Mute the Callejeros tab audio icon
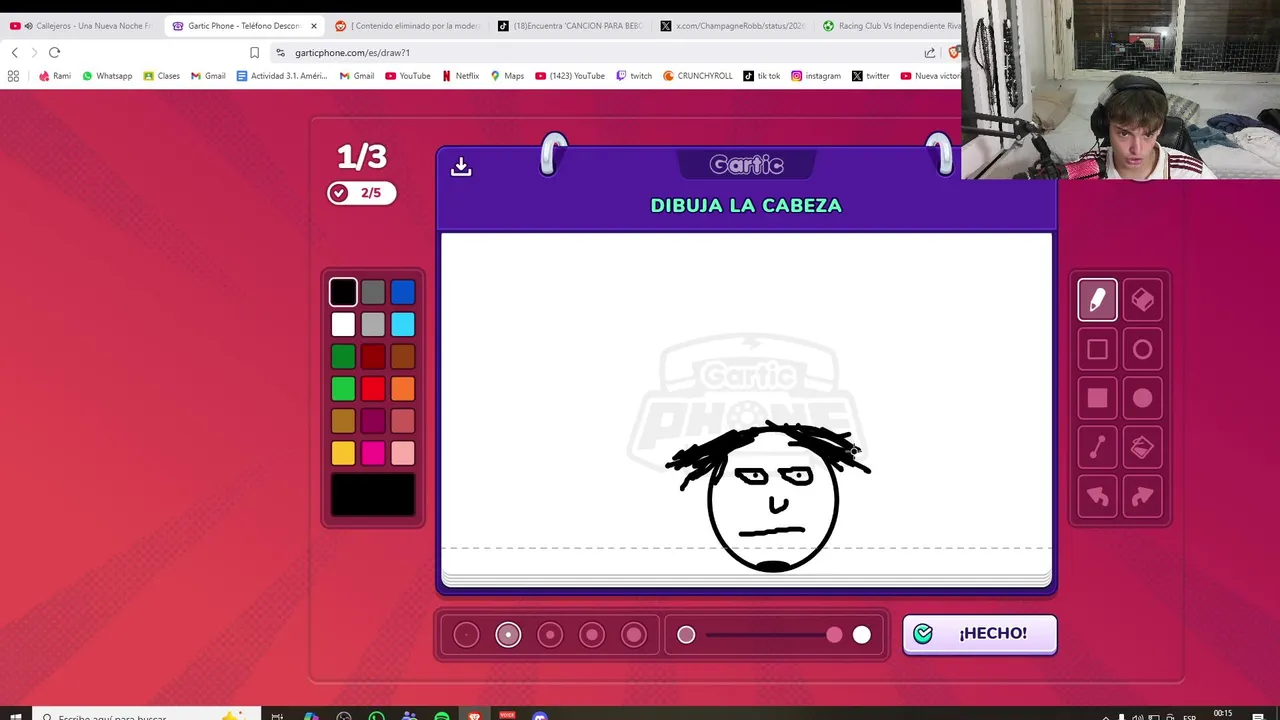The height and width of the screenshot is (720, 1280). pyautogui.click(x=28, y=26)
